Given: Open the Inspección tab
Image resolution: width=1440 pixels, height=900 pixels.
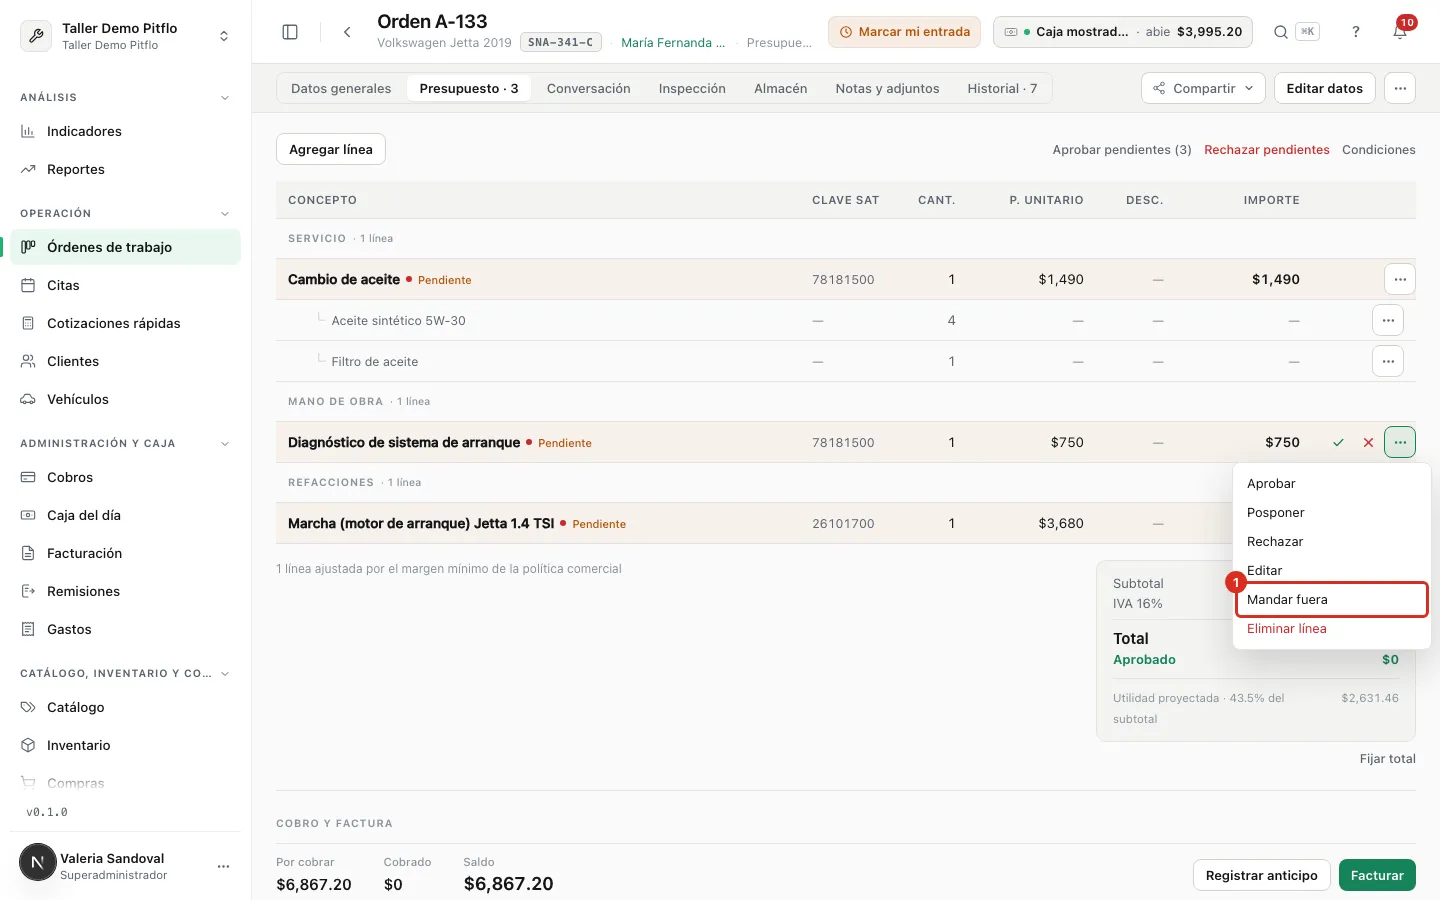Looking at the screenshot, I should coord(692,88).
